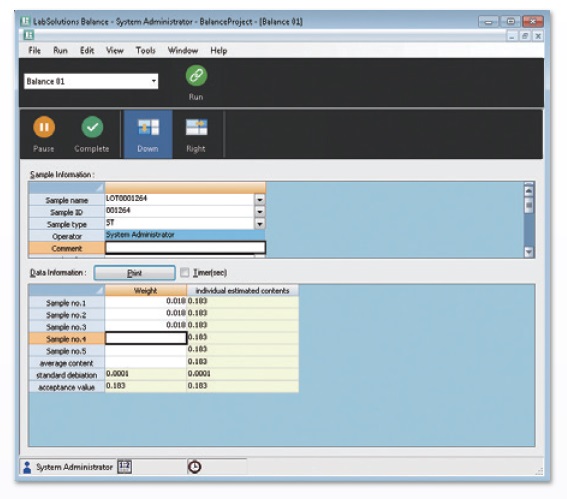Click the green Run link icon
The height and width of the screenshot is (499, 567).
click(196, 76)
